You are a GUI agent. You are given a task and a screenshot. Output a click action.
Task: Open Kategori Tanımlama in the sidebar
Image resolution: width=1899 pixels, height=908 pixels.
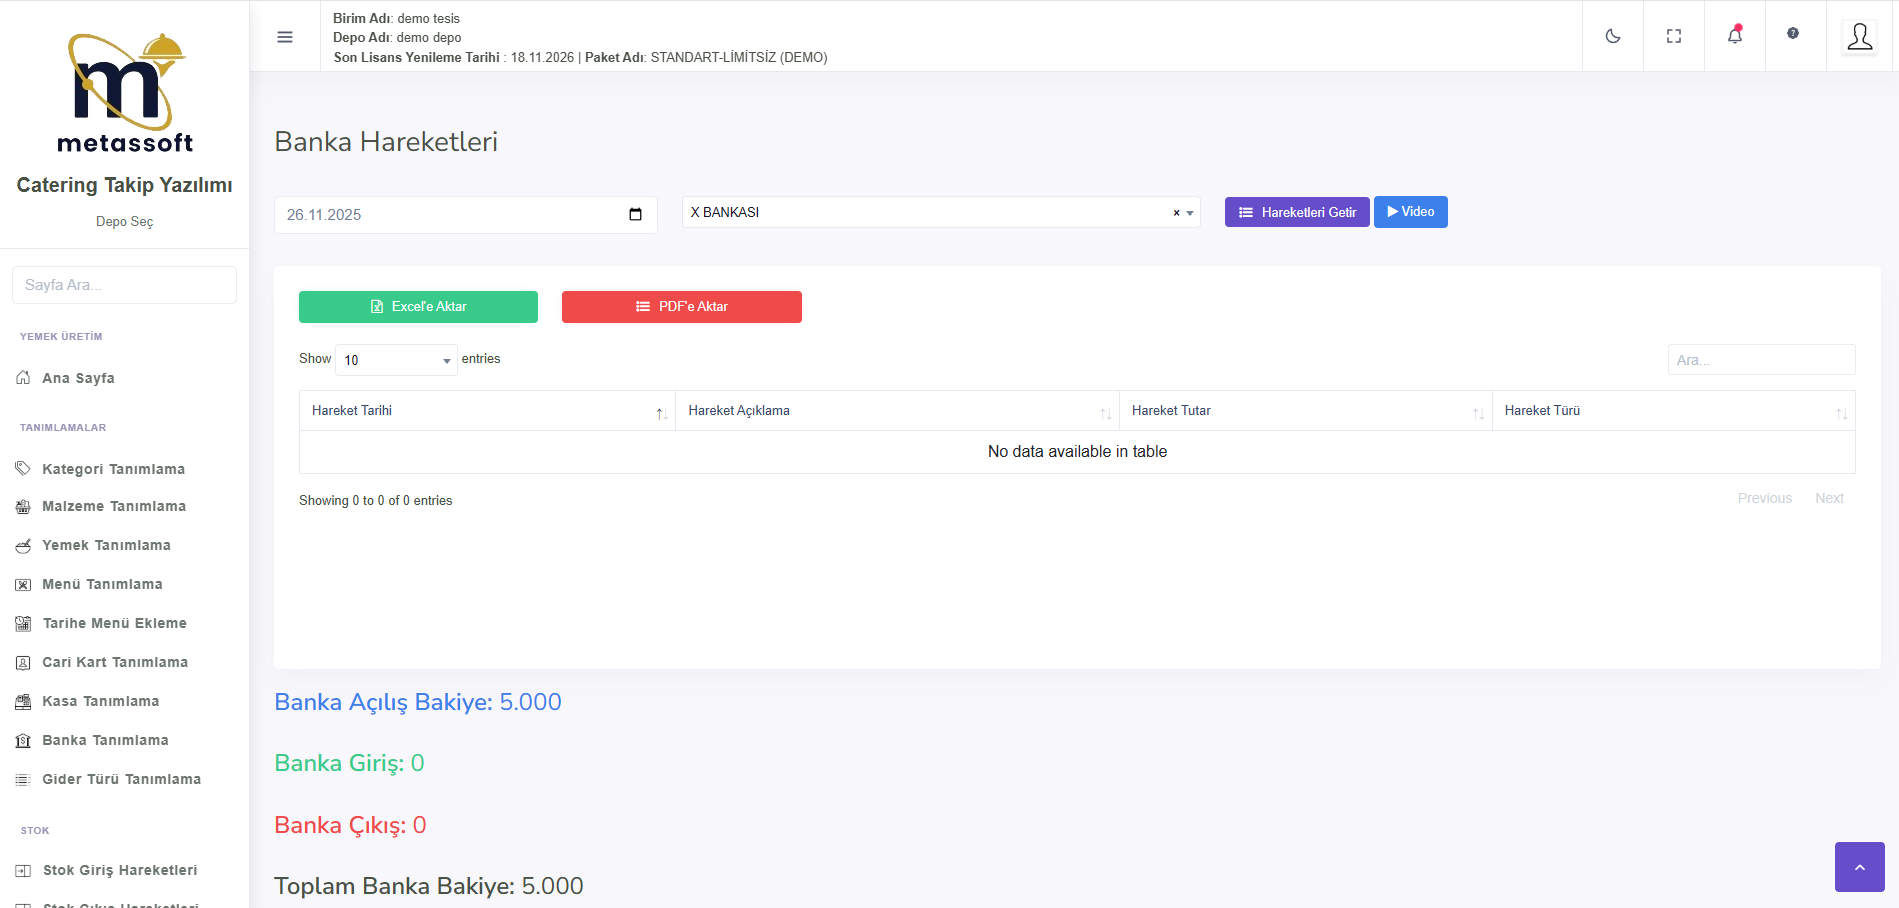click(x=113, y=469)
